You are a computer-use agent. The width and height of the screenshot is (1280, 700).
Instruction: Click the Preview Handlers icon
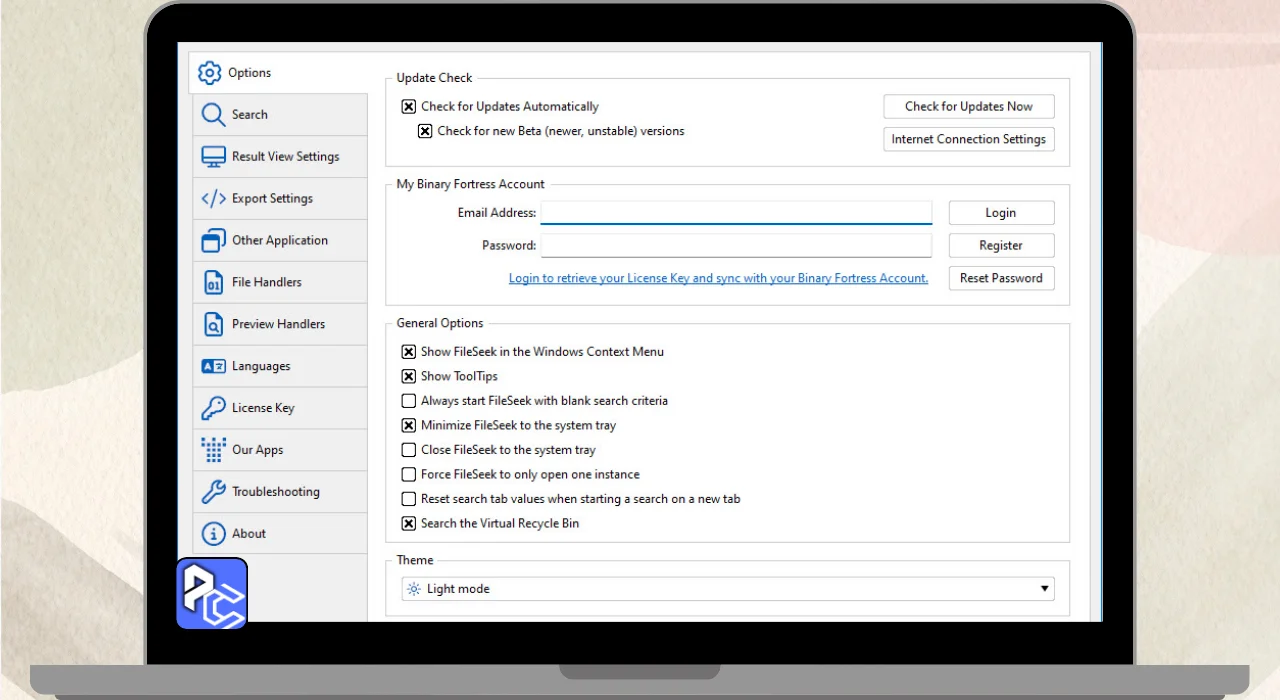click(x=213, y=325)
